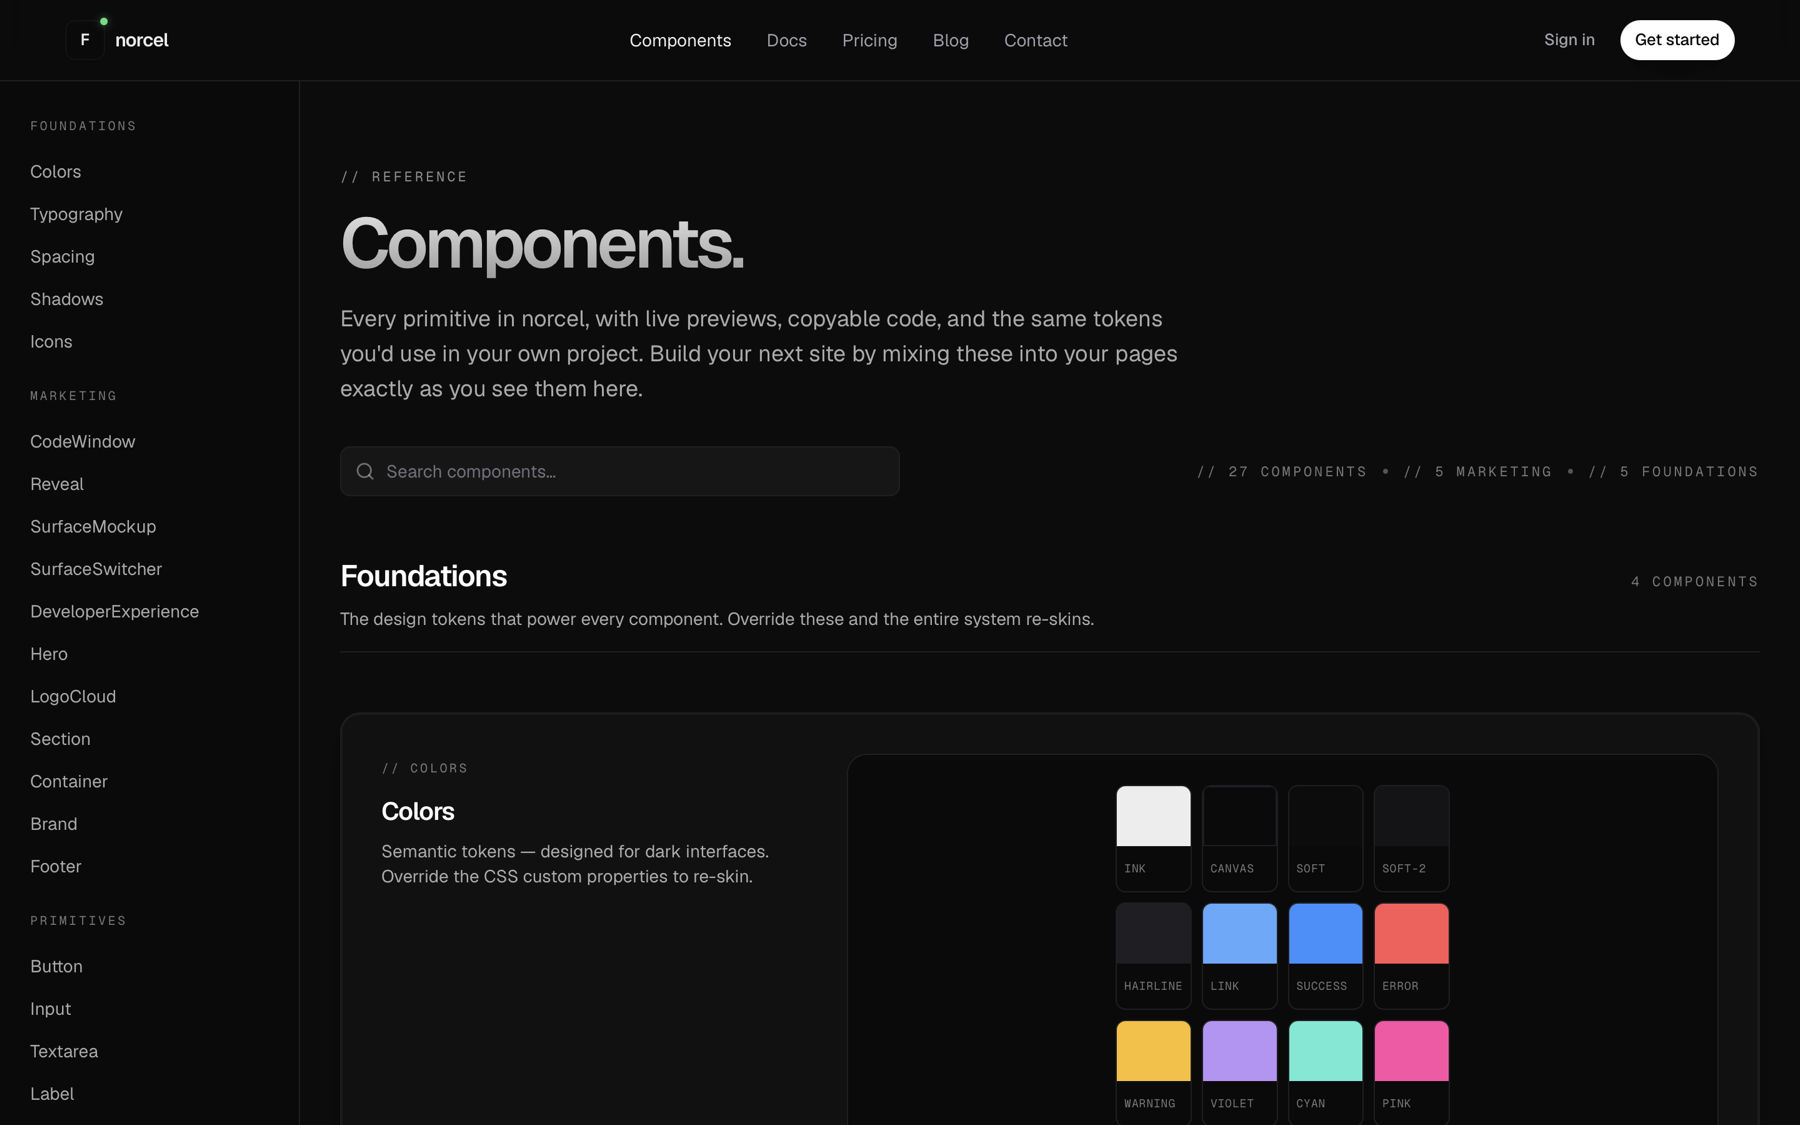
Task: Open Button in the sidebar
Action: 56,967
